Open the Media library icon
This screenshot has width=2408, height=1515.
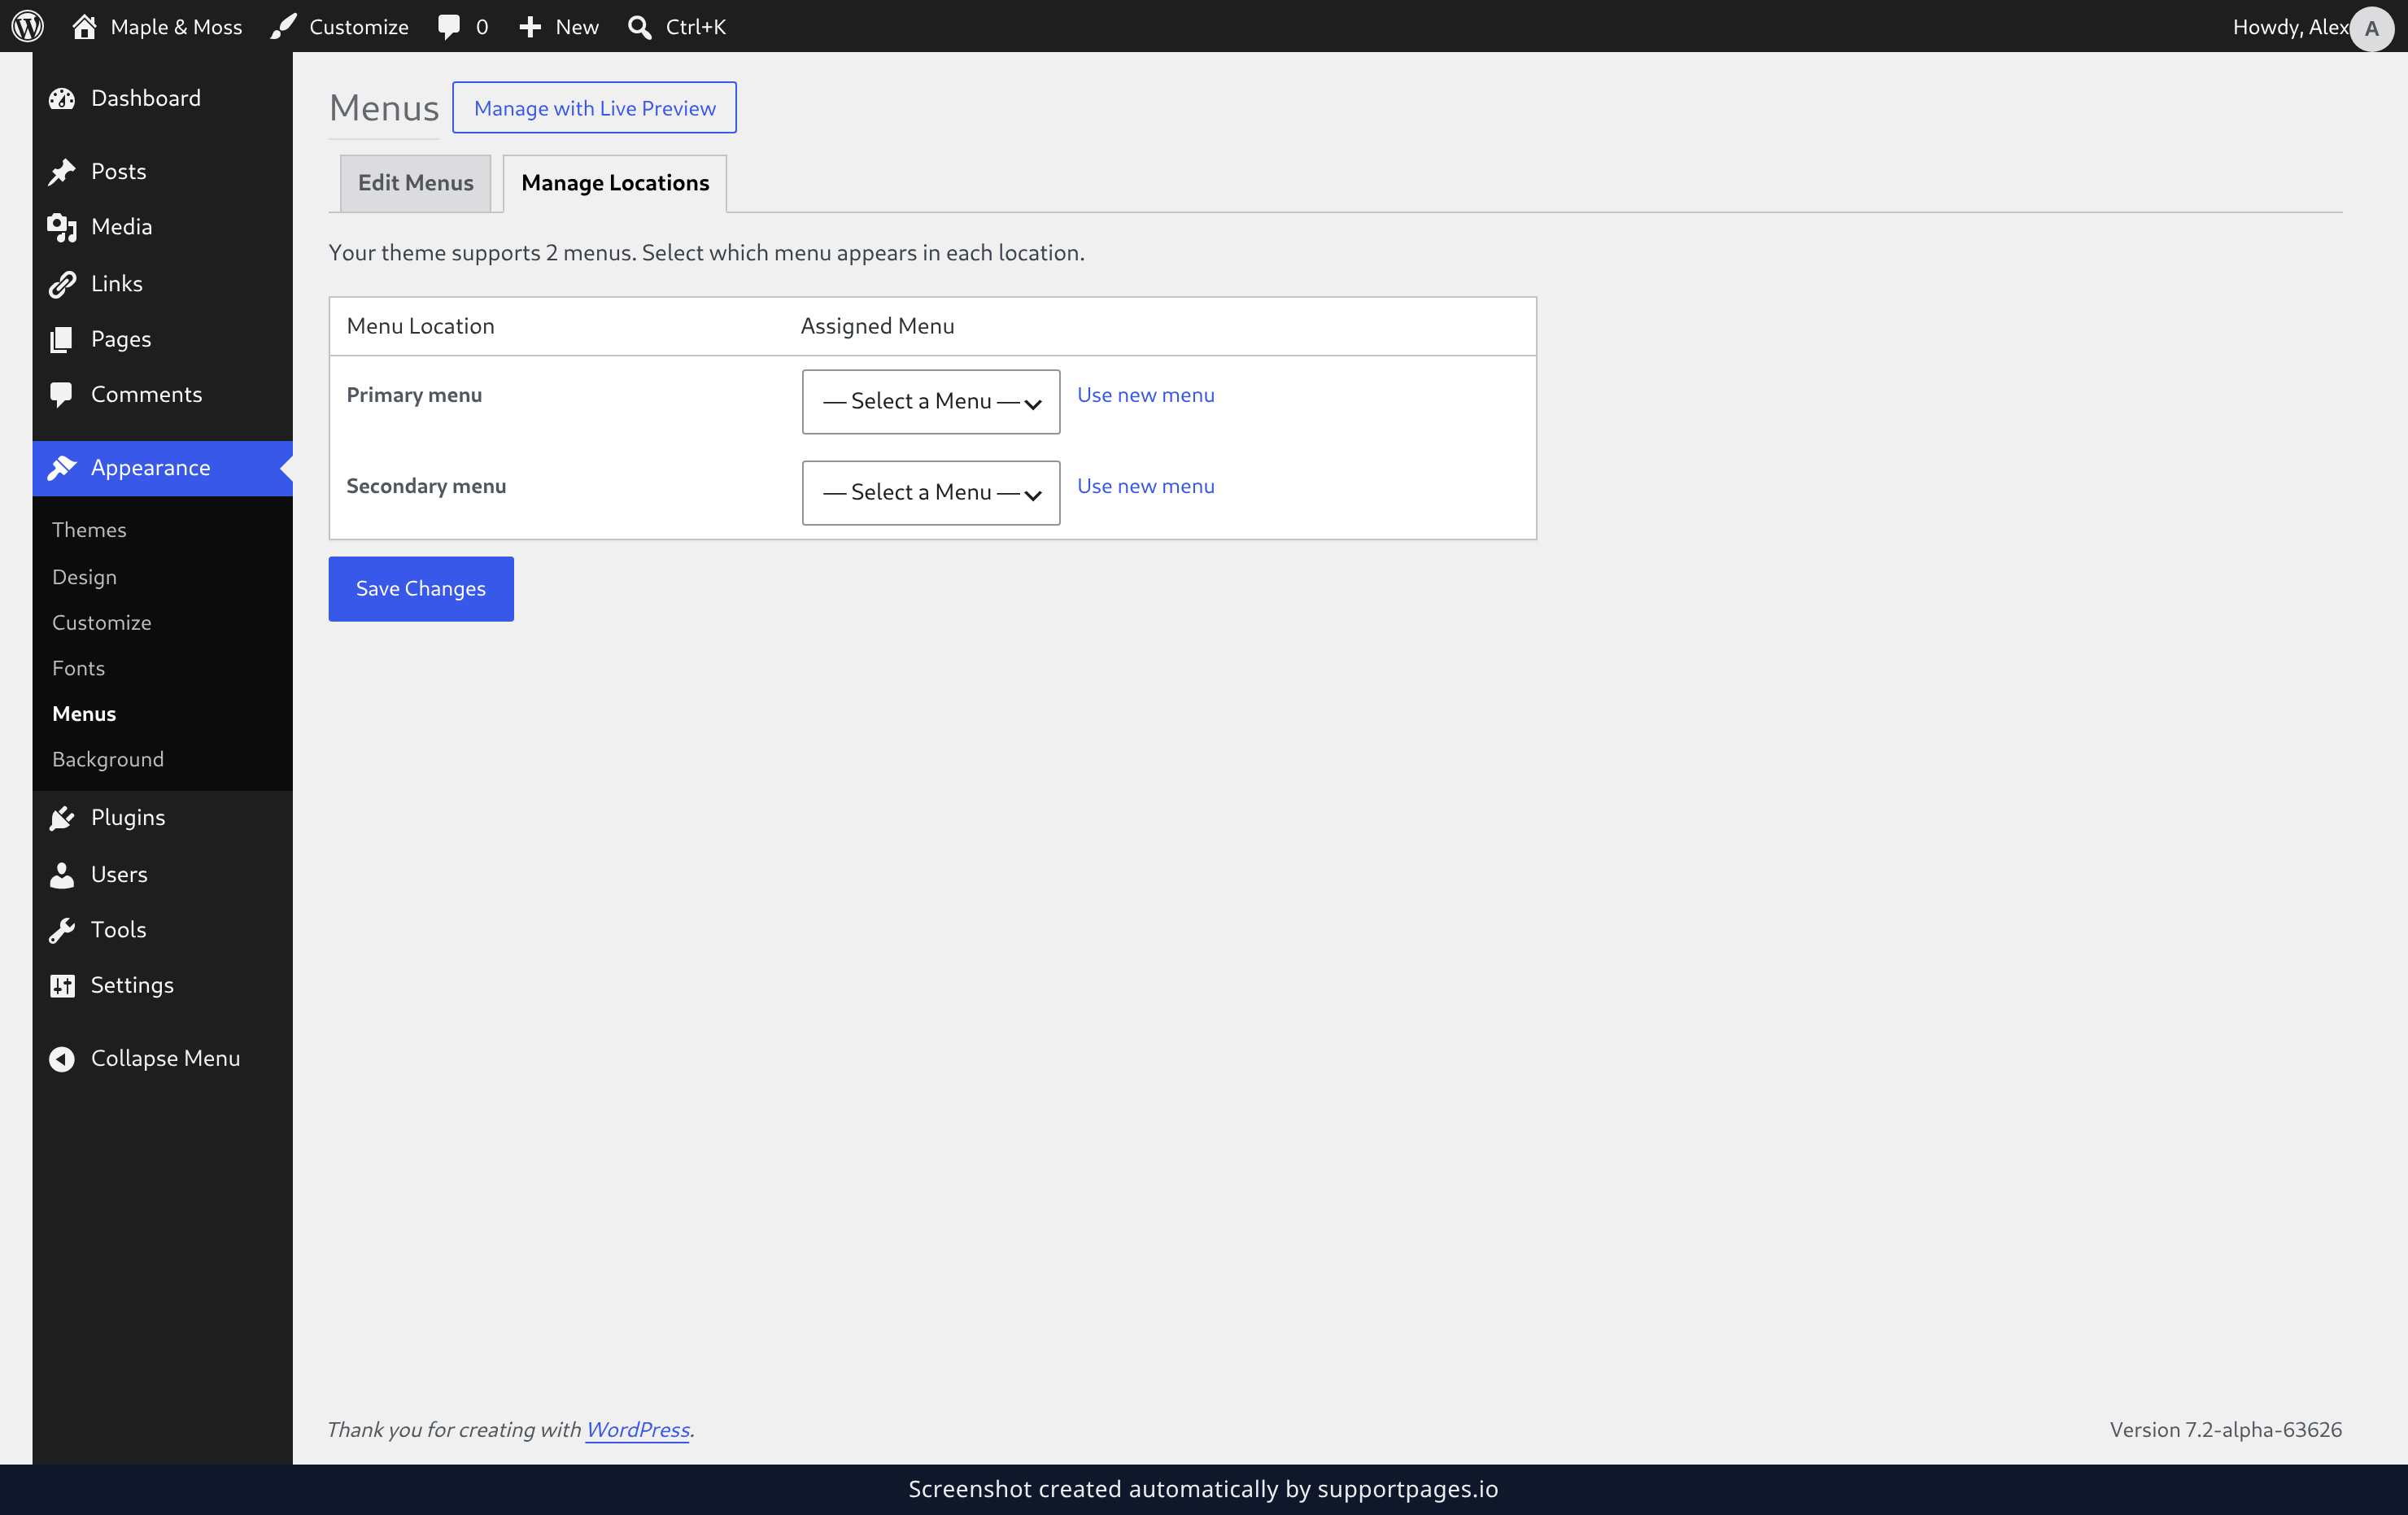tap(62, 227)
